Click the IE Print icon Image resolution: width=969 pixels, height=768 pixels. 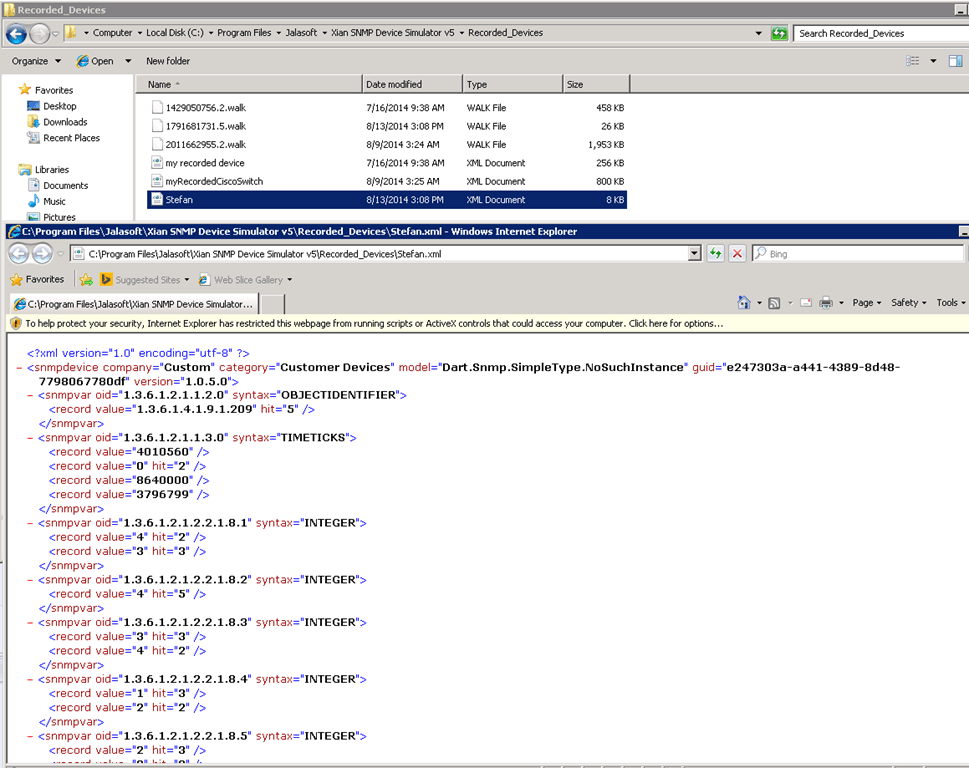click(x=826, y=303)
